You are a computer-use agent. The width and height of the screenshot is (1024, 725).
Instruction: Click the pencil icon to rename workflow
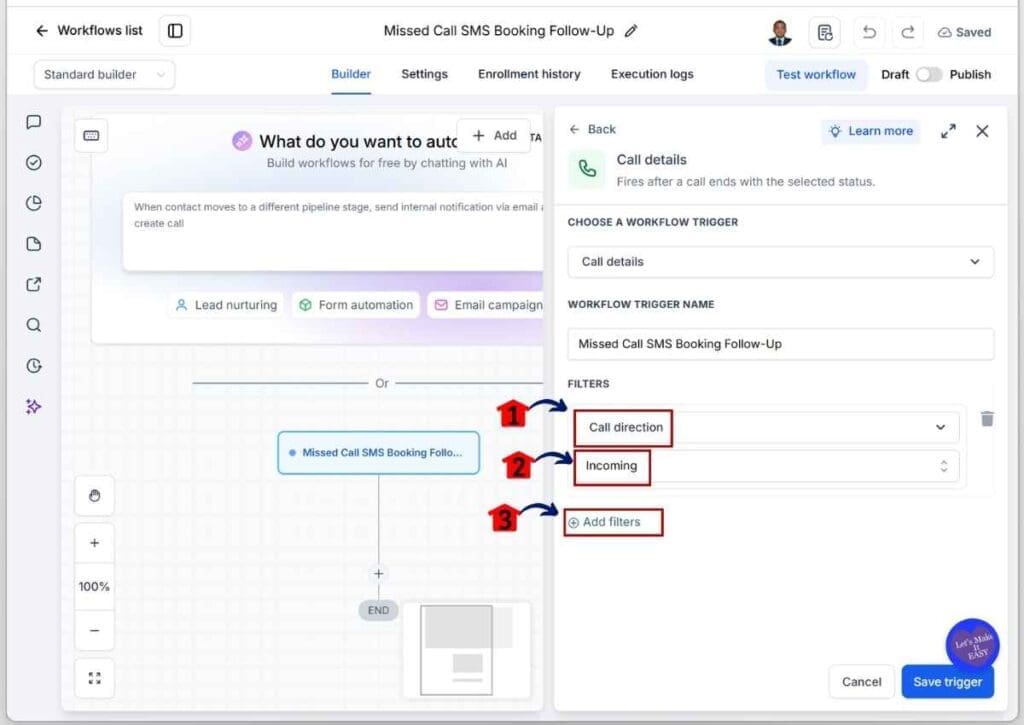631,31
